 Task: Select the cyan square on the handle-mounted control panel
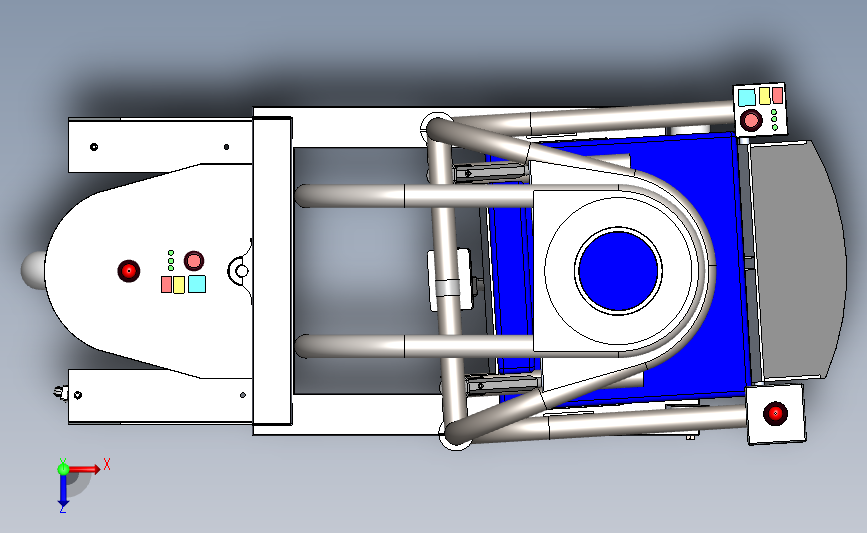(746, 97)
